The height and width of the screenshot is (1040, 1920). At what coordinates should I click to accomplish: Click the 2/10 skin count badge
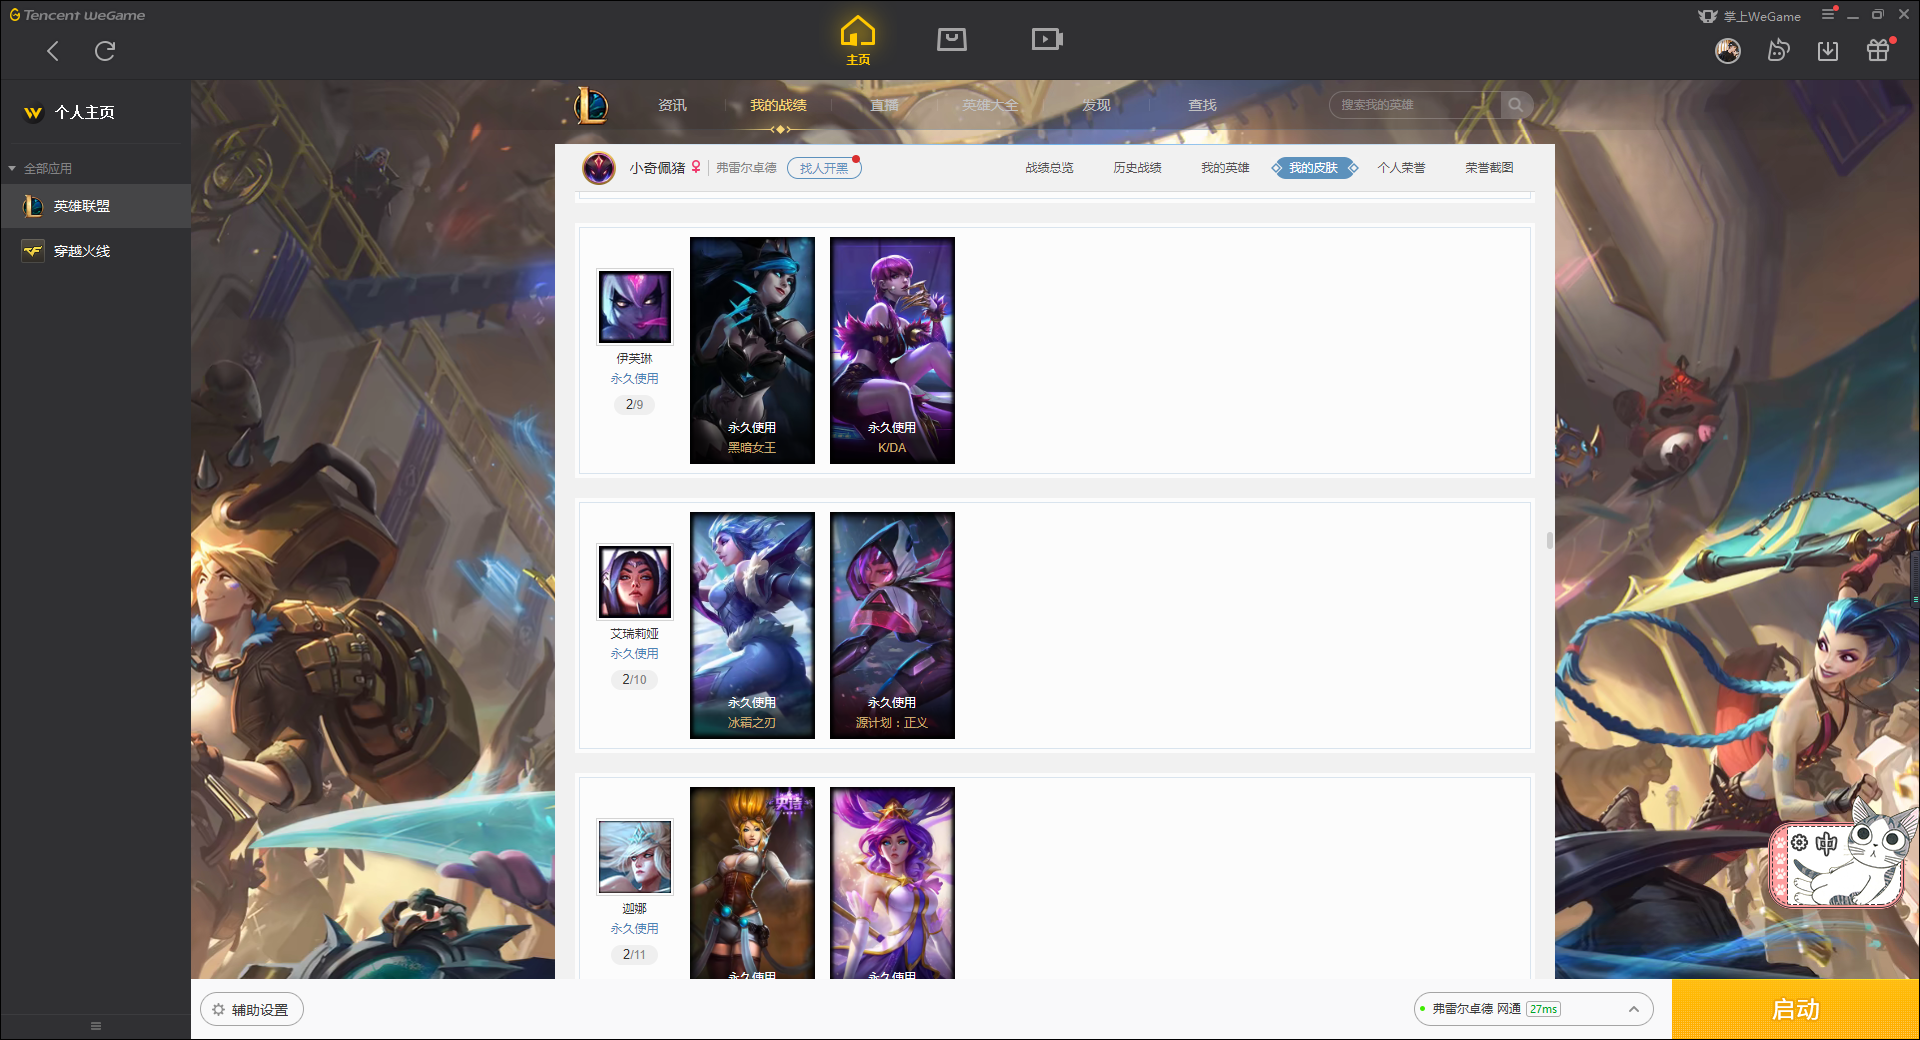[x=634, y=680]
